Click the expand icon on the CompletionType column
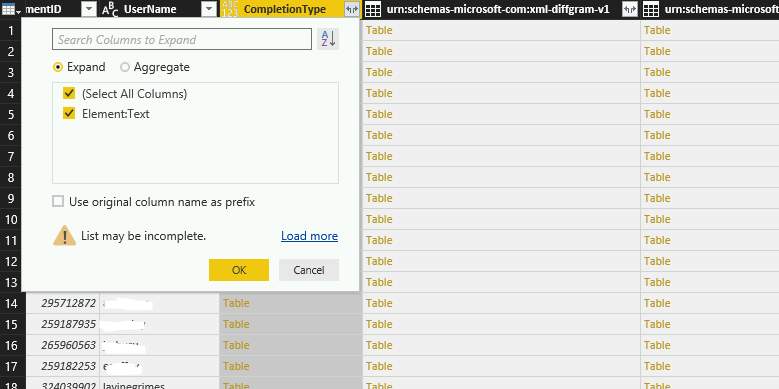 point(351,9)
